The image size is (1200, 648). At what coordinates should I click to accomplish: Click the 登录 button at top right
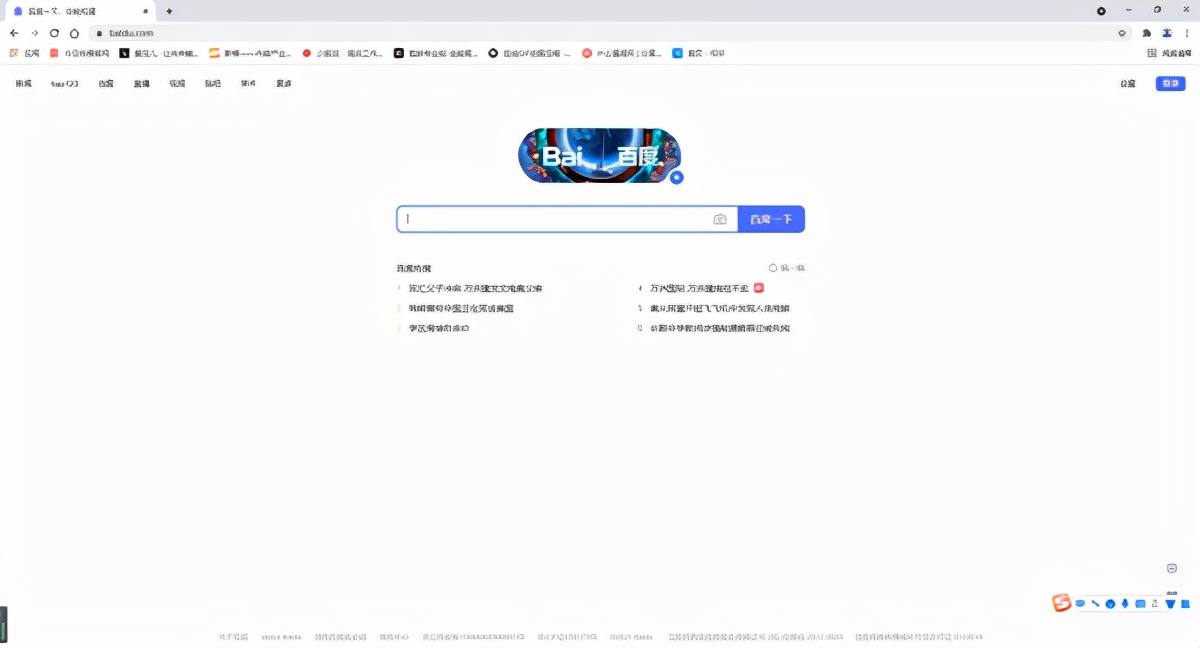click(1168, 83)
